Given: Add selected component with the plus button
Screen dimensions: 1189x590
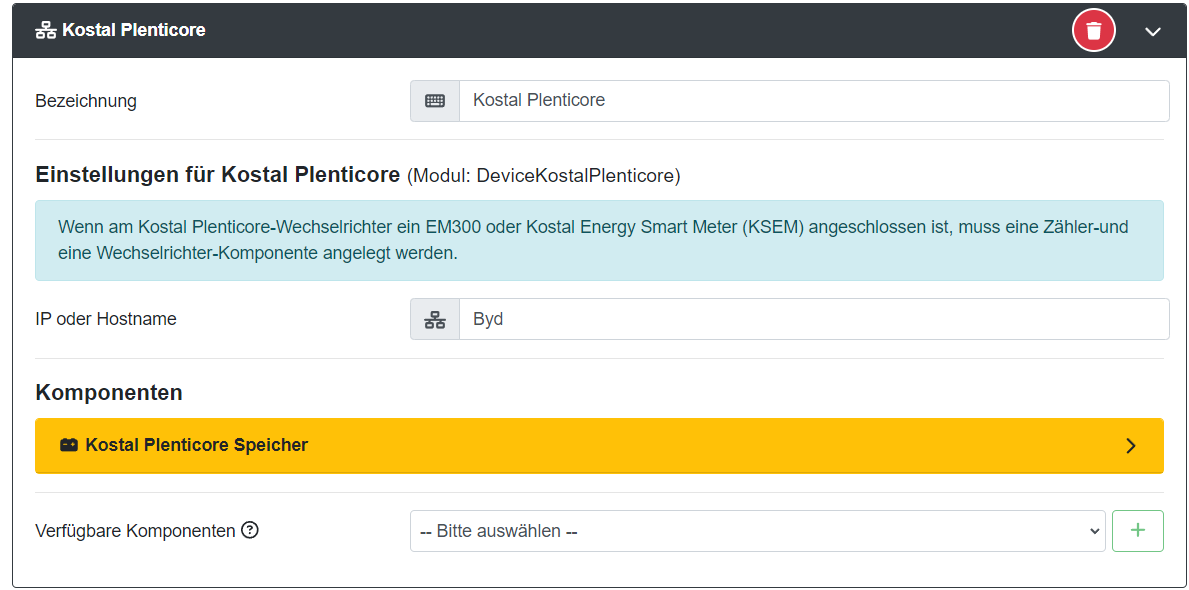Looking at the screenshot, I should click(1137, 531).
